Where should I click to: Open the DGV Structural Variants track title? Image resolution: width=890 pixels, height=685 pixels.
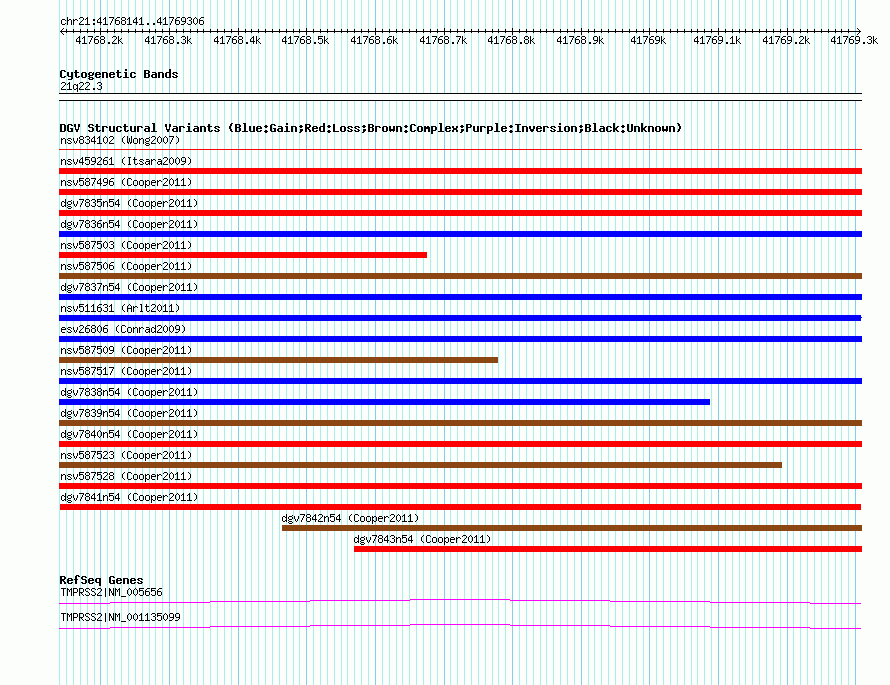pyautogui.click(x=370, y=128)
